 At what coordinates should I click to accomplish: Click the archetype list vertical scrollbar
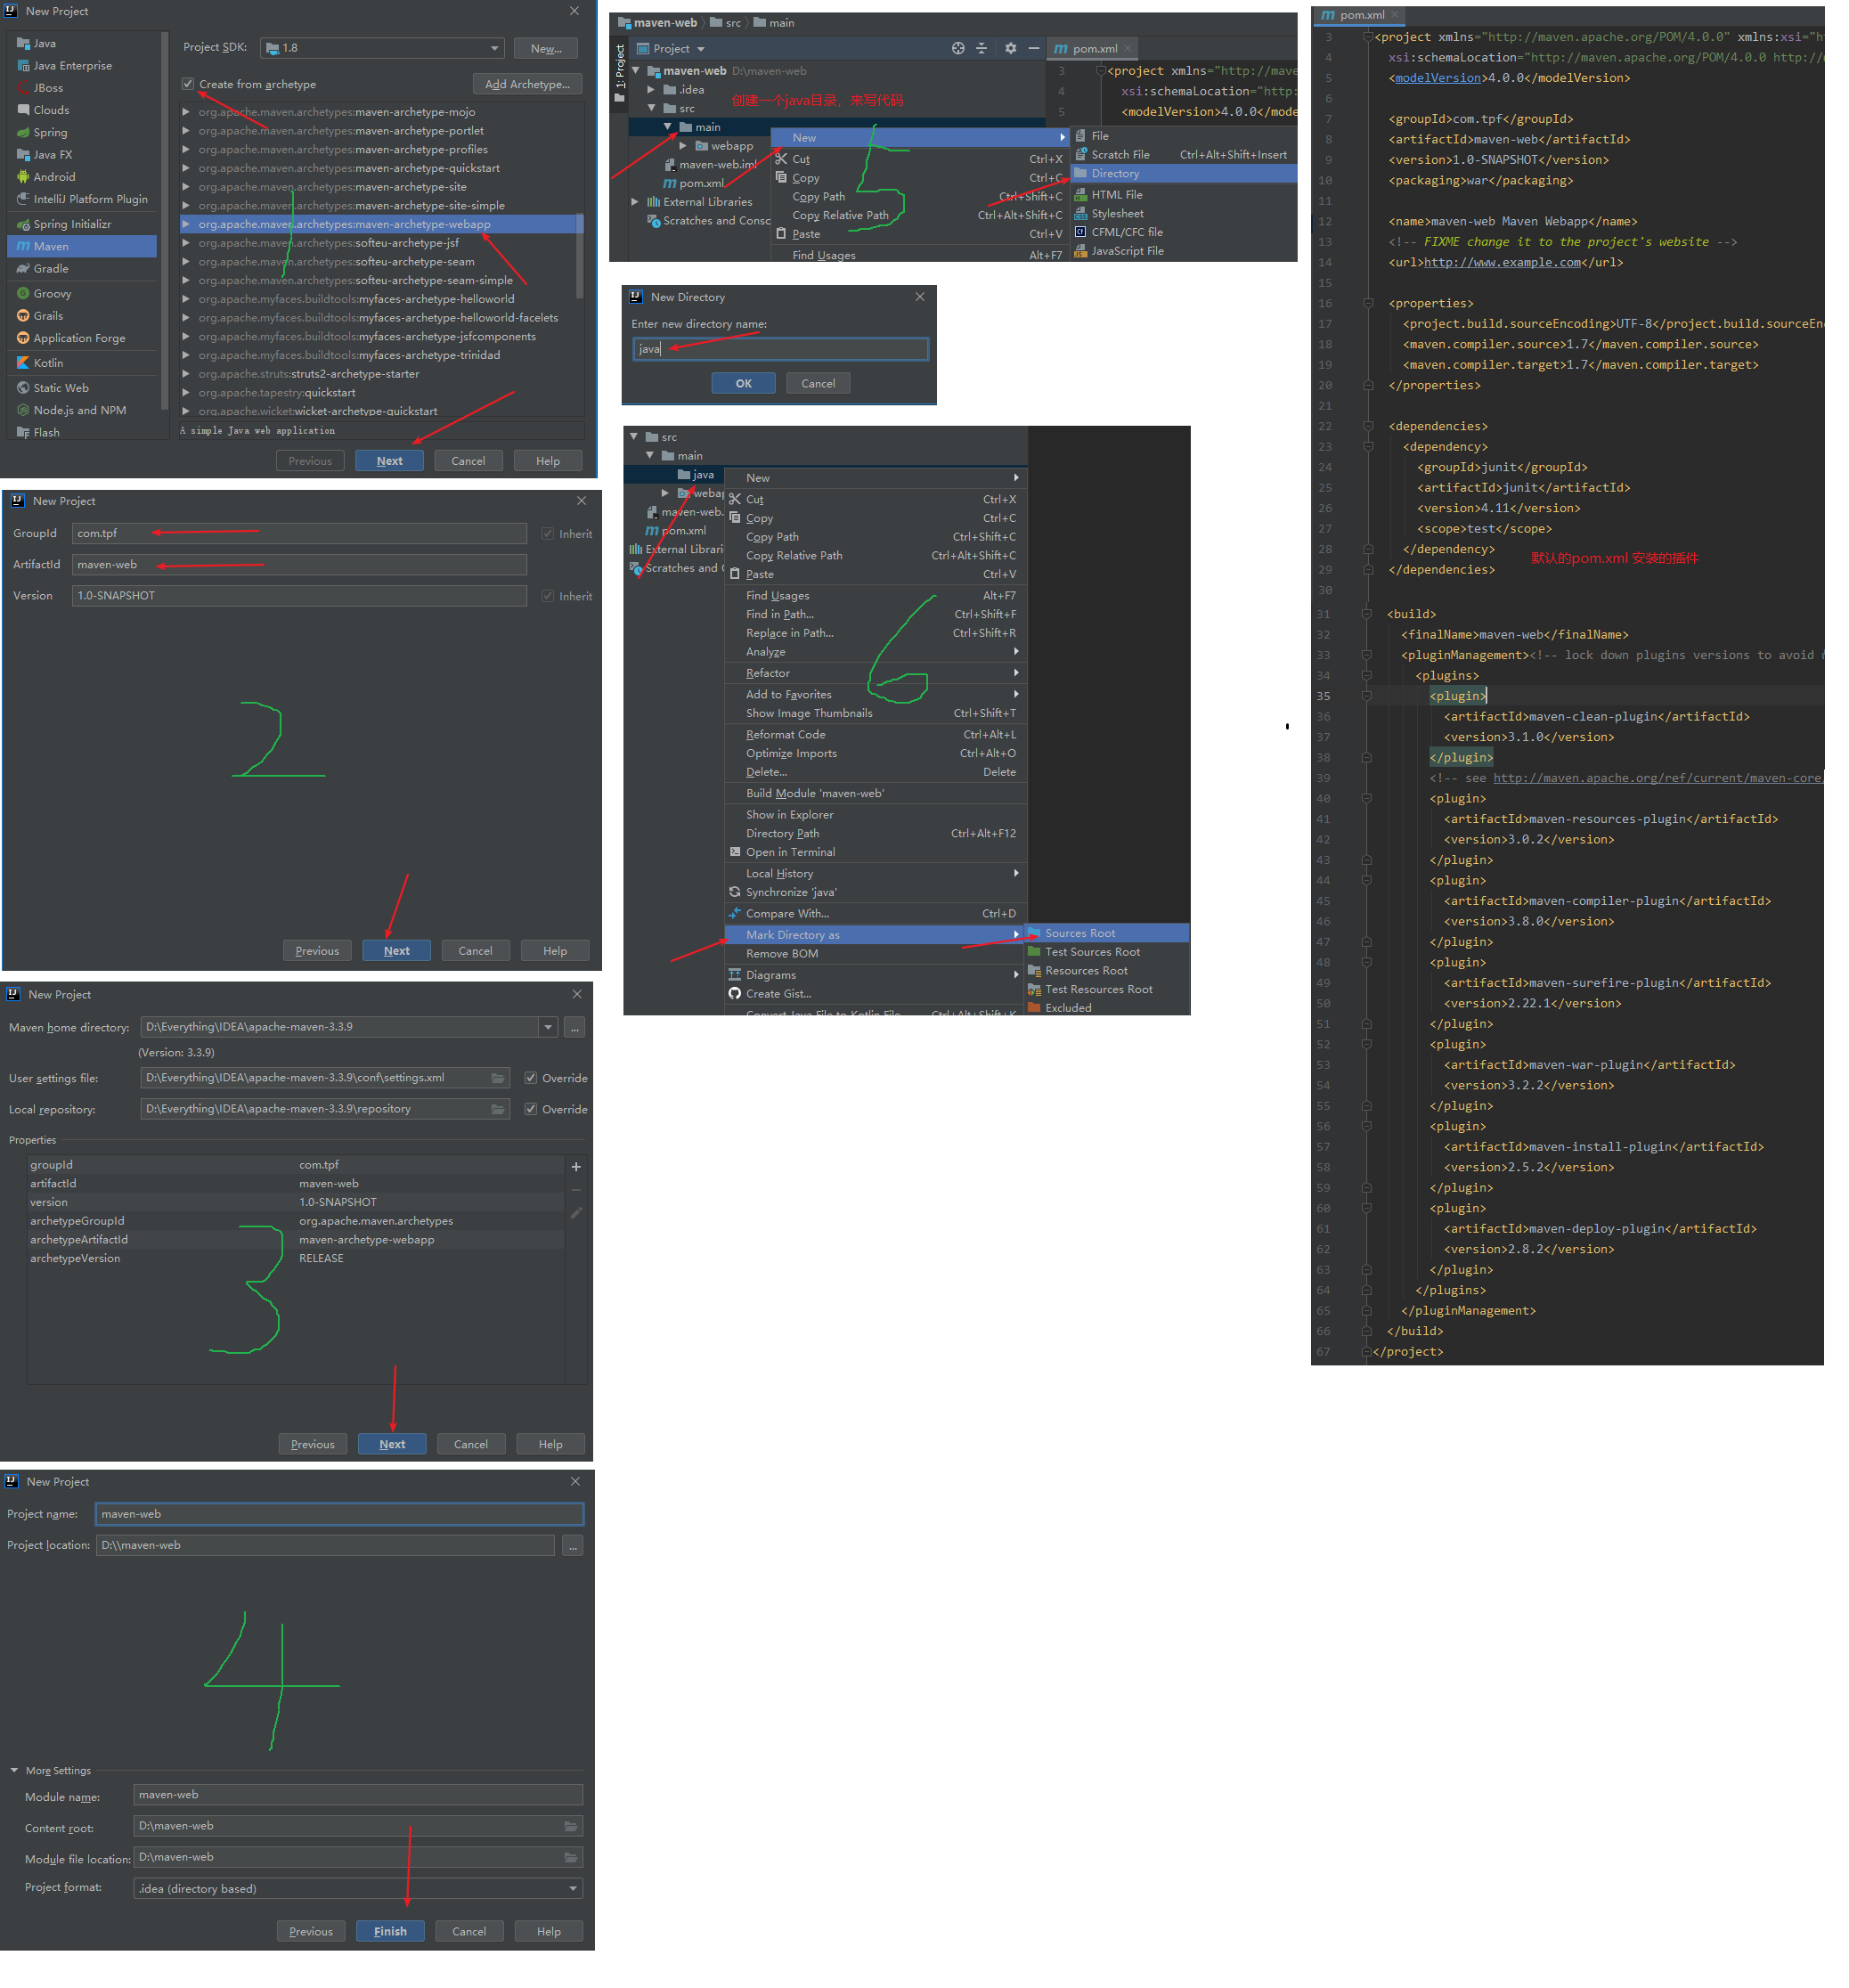579,255
